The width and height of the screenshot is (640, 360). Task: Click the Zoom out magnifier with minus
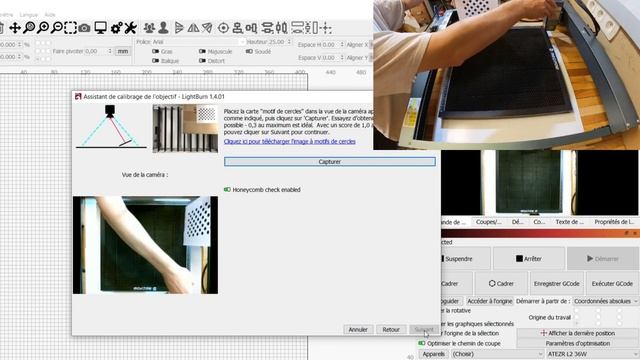pyautogui.click(x=57, y=28)
